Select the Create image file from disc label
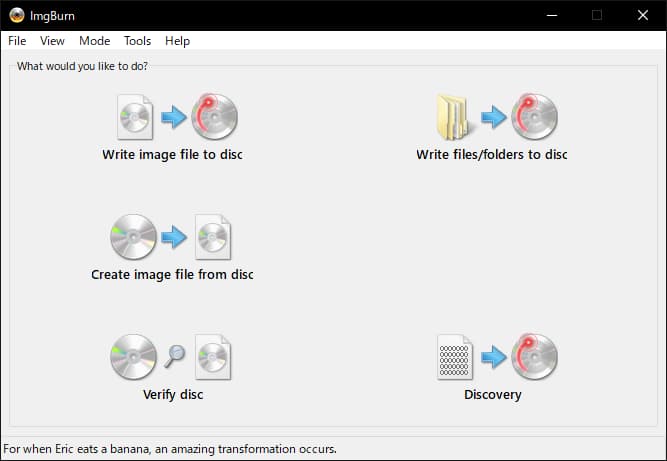This screenshot has width=667, height=461. 172,274
